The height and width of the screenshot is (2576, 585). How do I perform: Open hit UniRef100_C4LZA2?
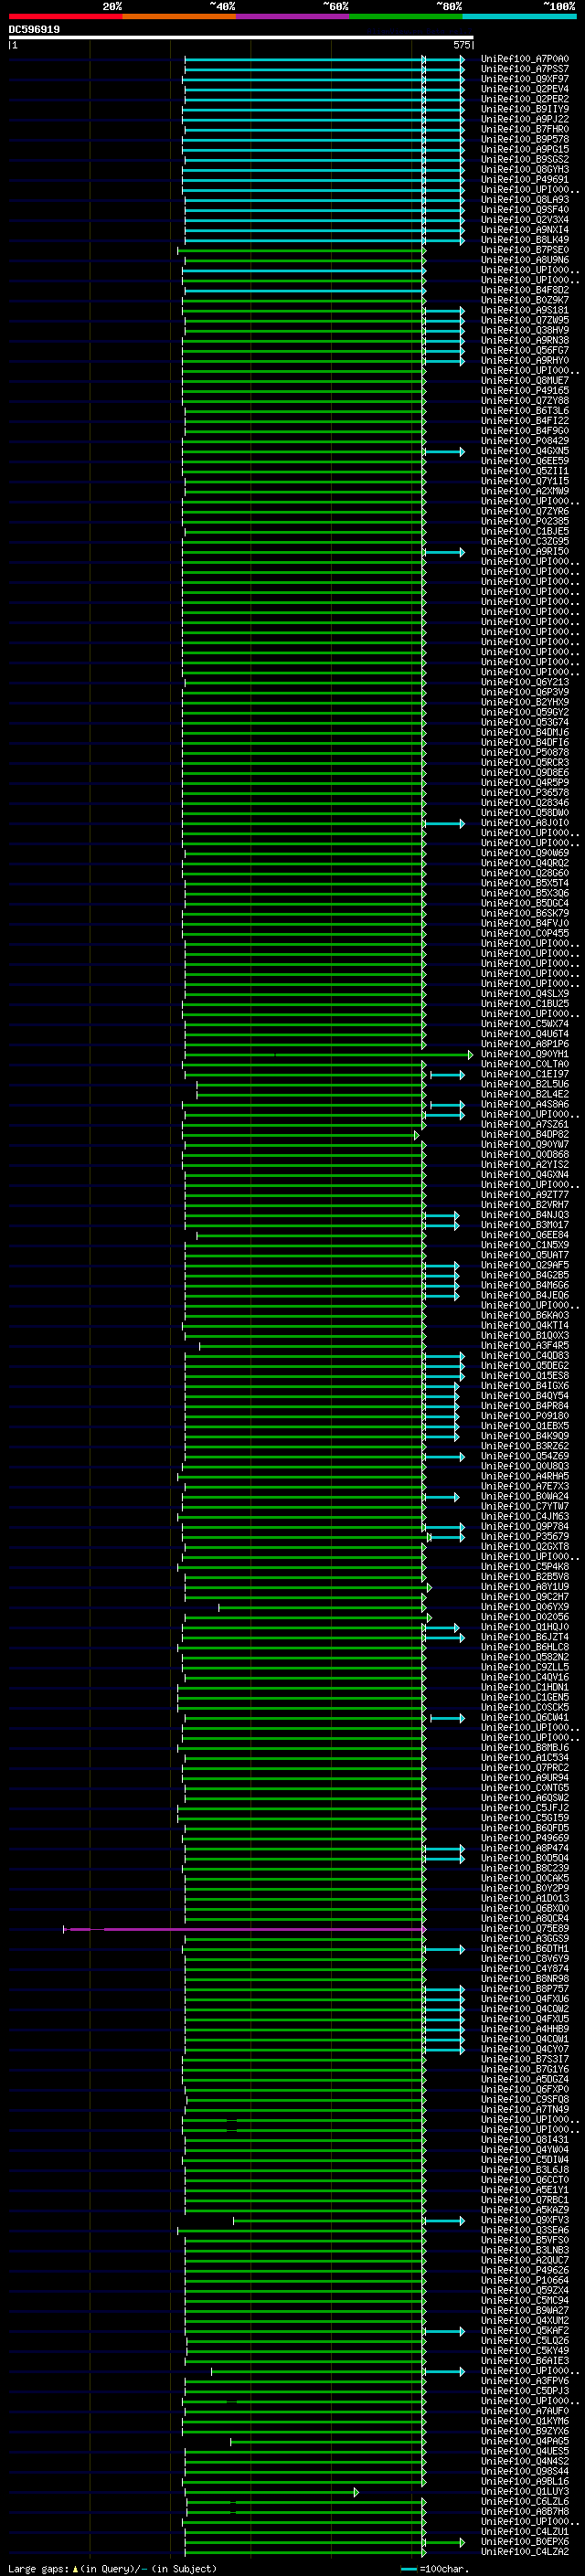[525, 2551]
